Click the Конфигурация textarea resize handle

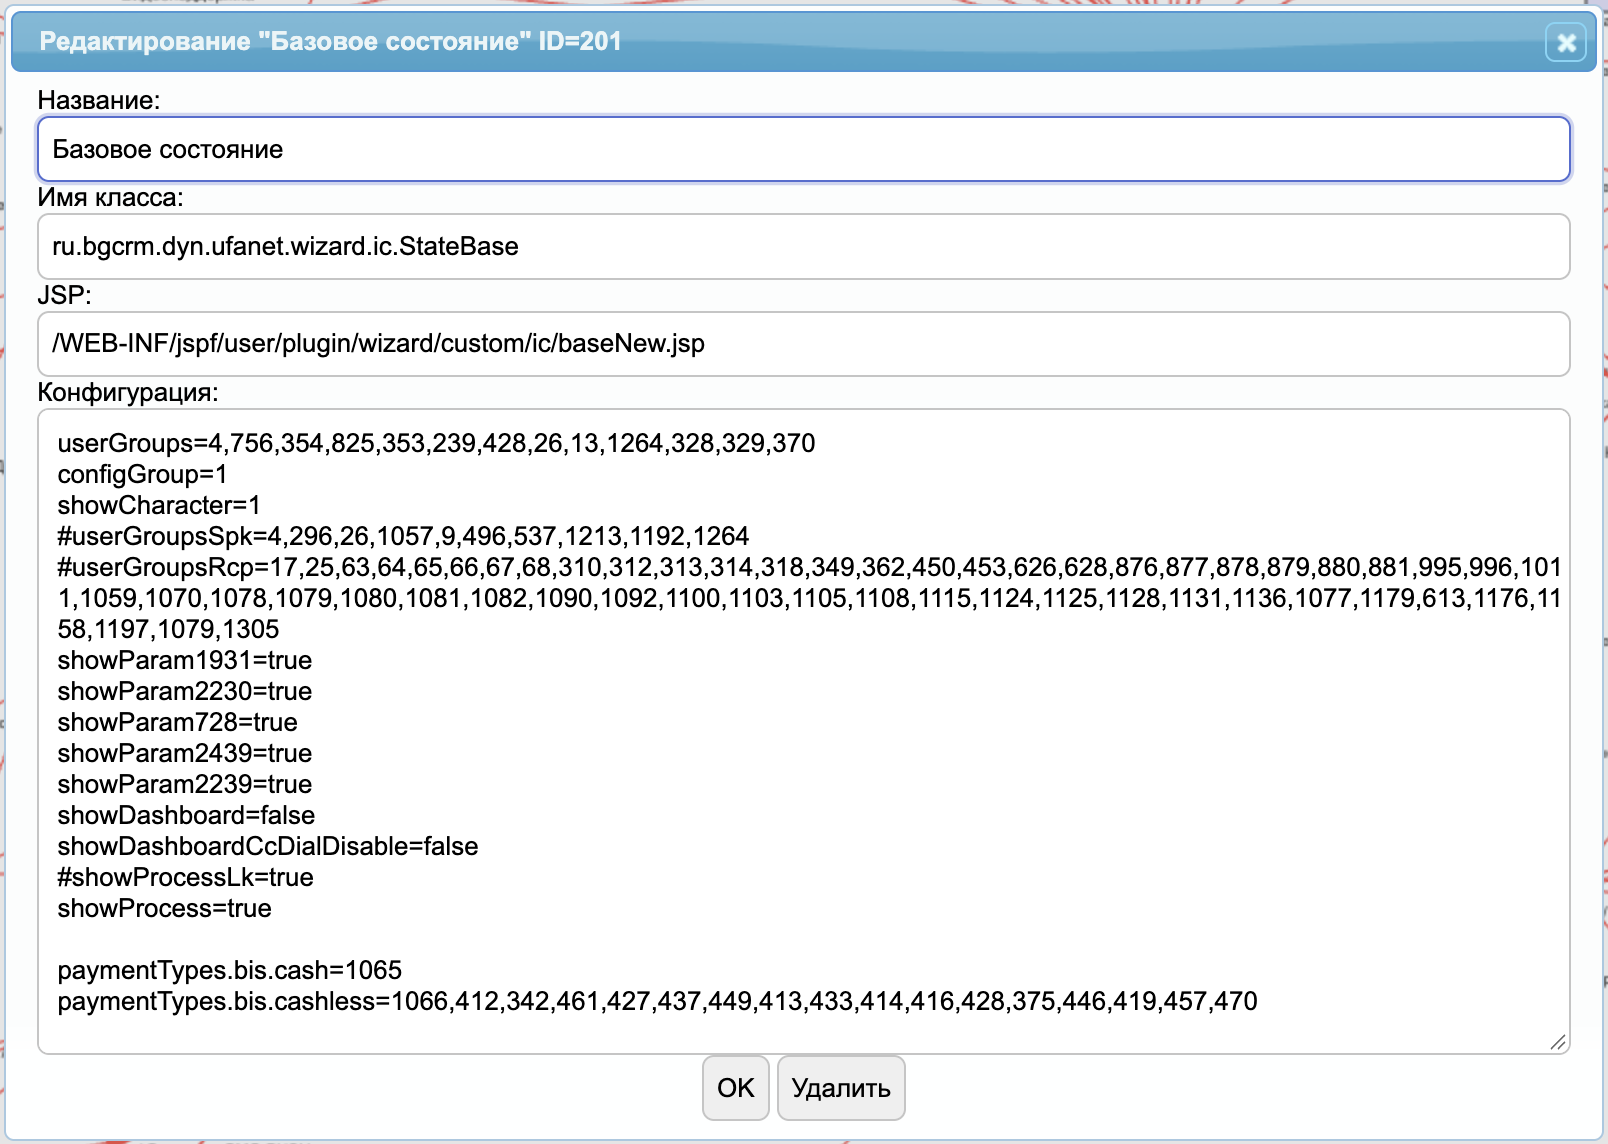click(x=1558, y=1042)
